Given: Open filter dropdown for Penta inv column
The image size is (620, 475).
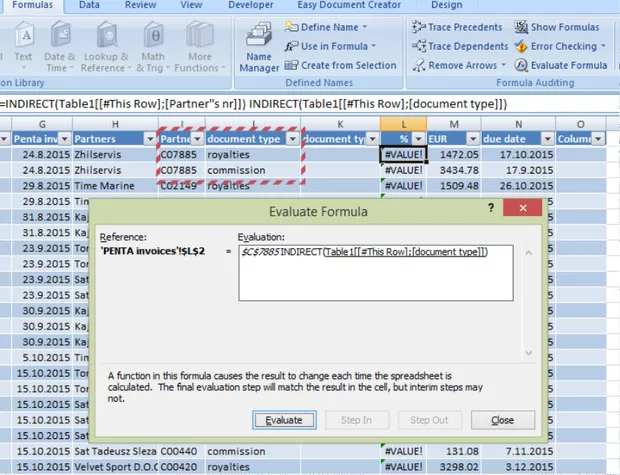Looking at the screenshot, I should 64,139.
